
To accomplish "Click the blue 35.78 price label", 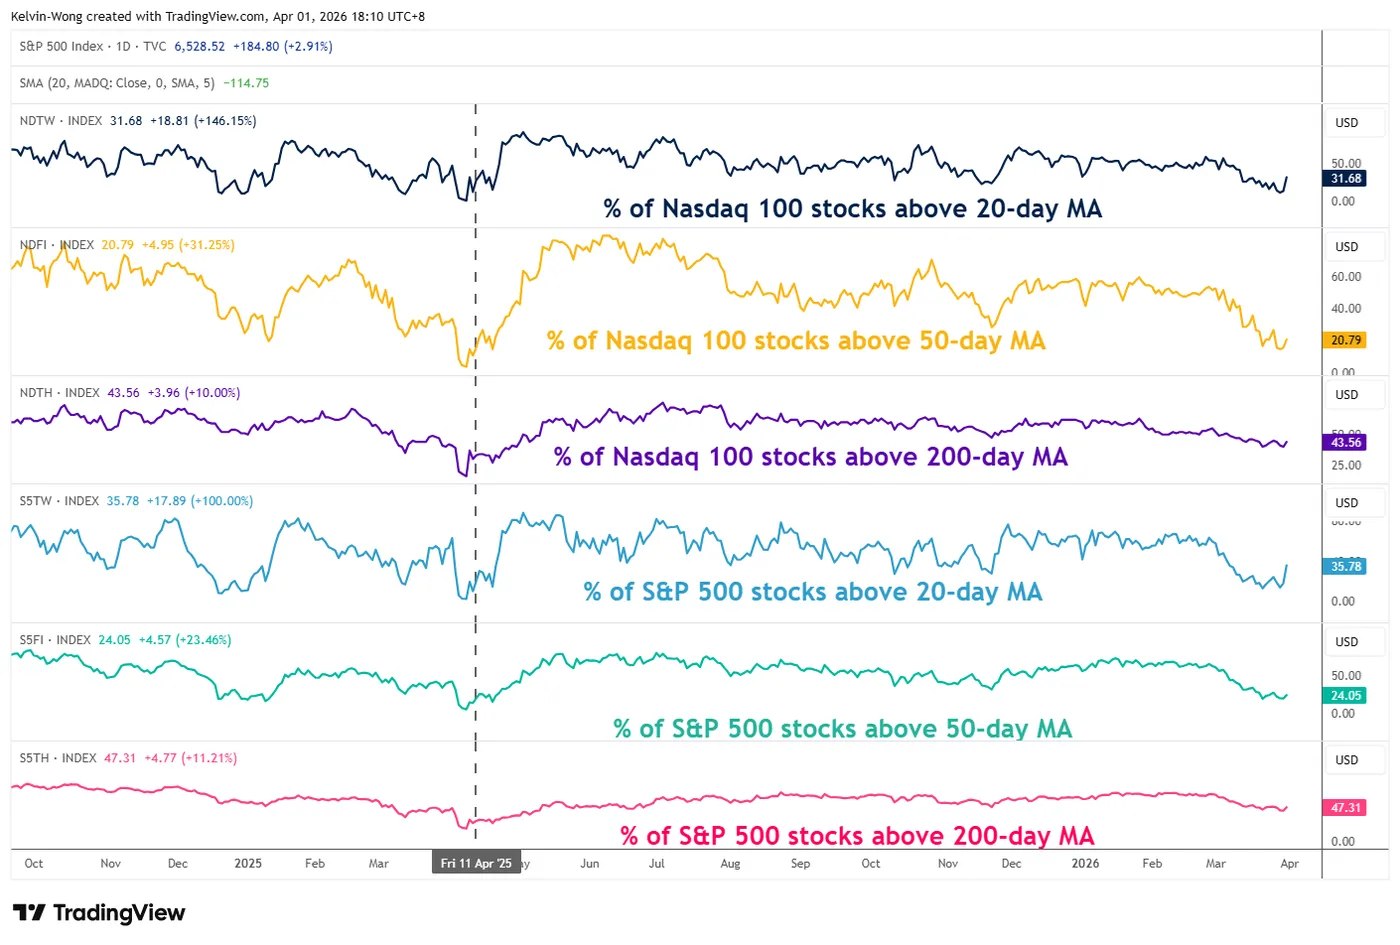I will [1346, 566].
